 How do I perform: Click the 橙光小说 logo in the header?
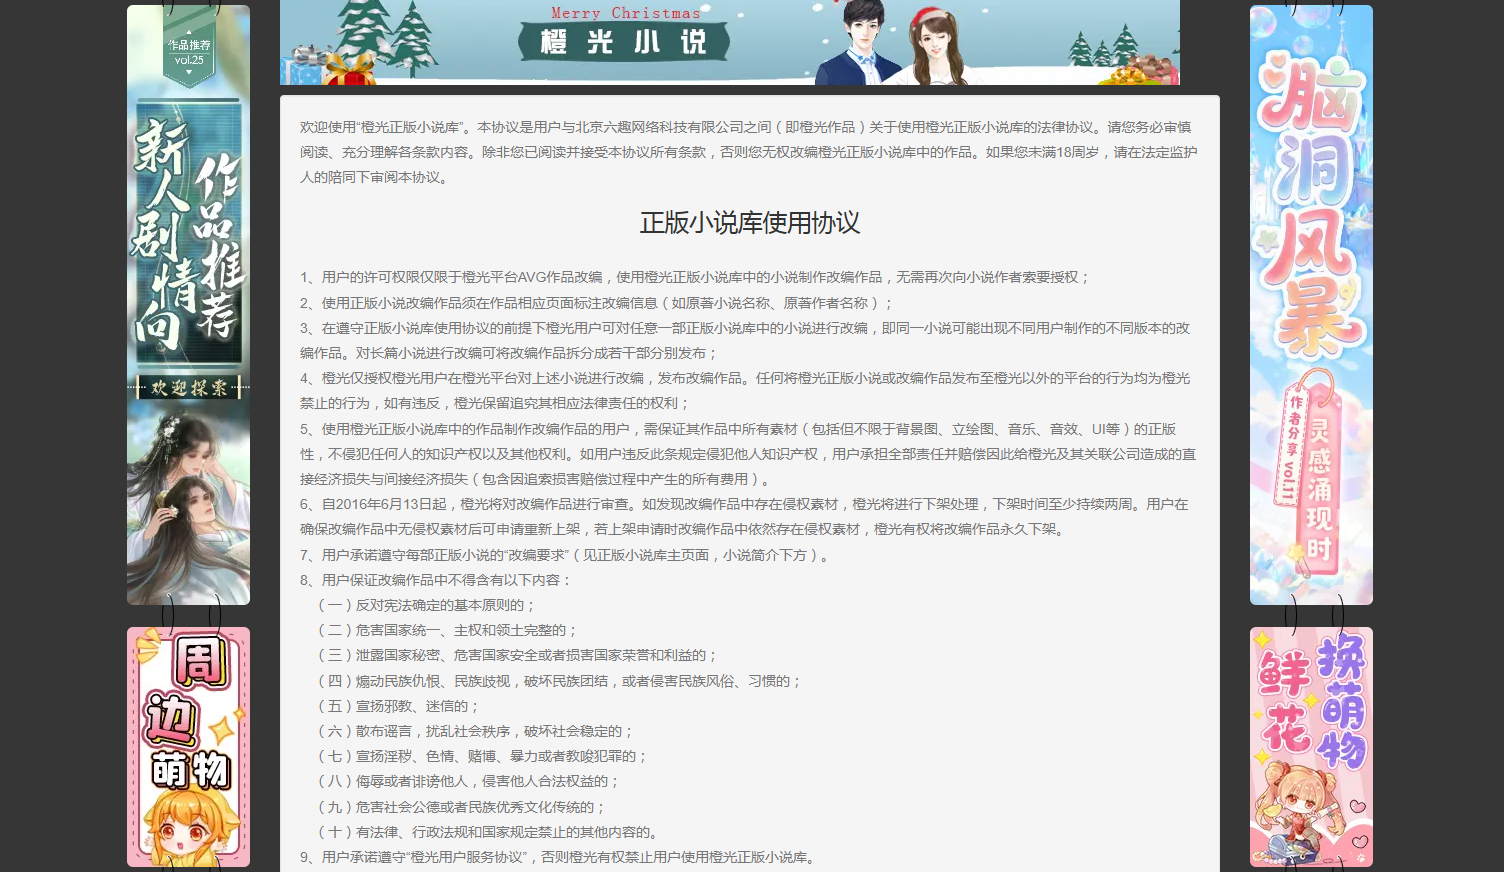624,42
